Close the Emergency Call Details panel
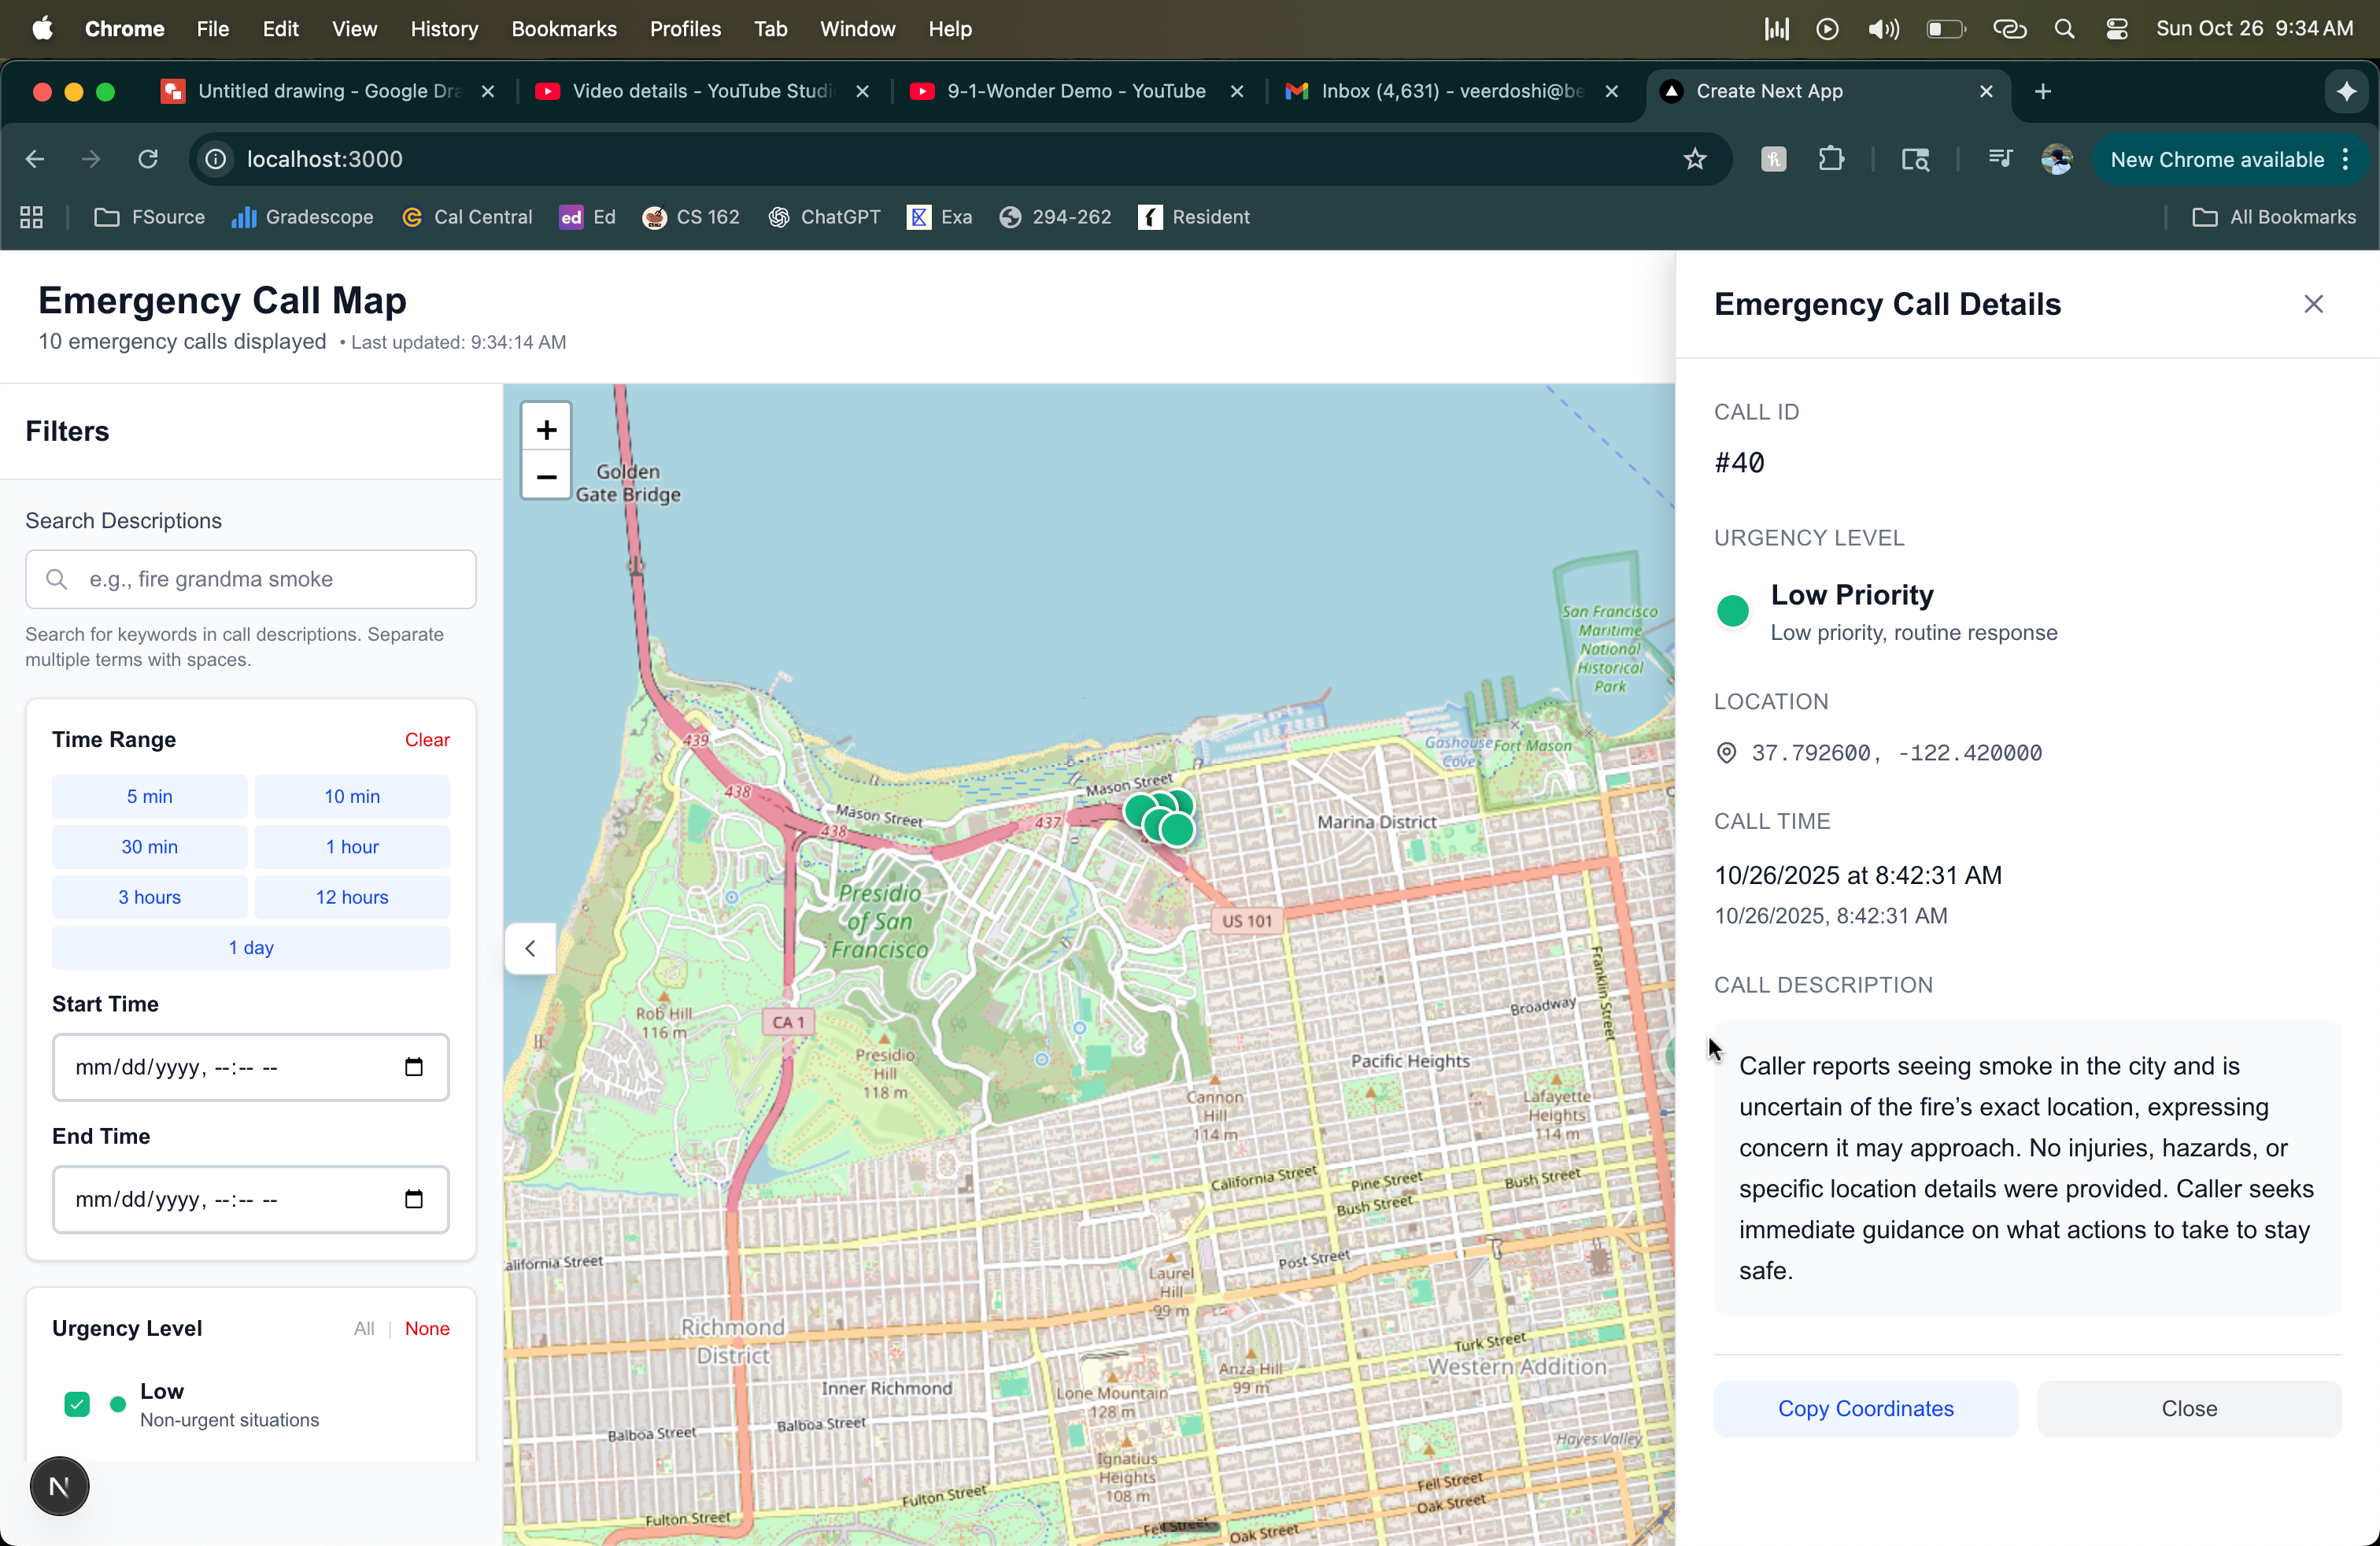The width and height of the screenshot is (2380, 1546). pos(2313,304)
